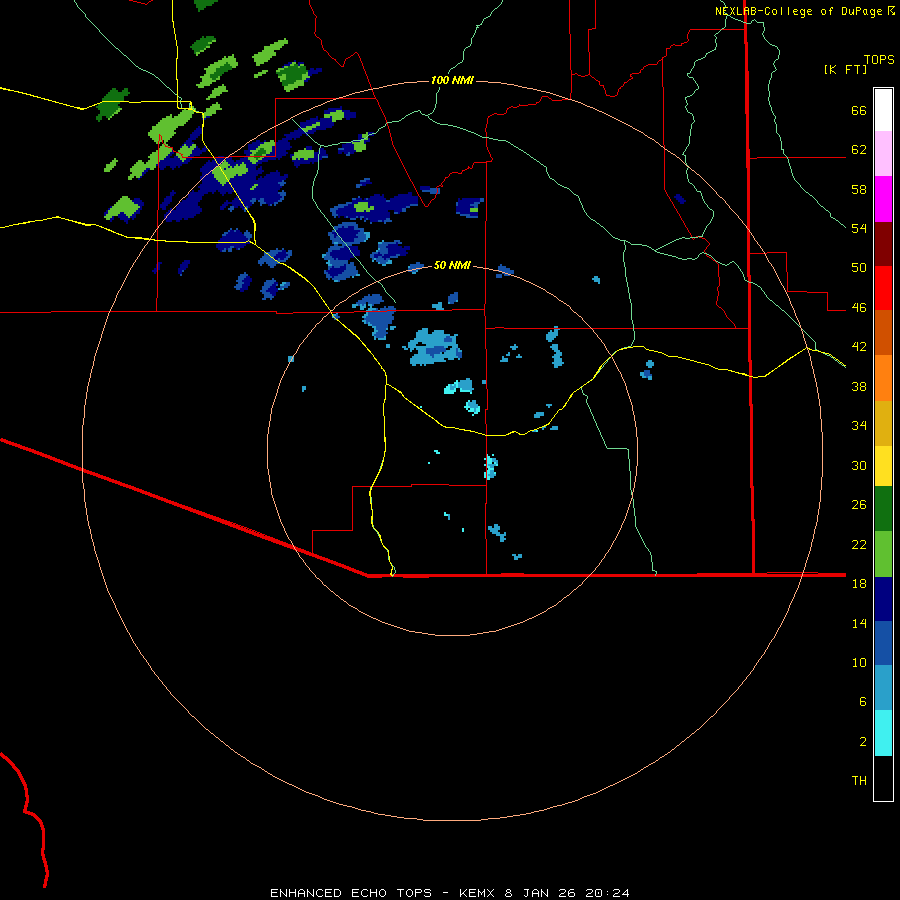
Task: Click the [K FT] units label
Action: [x=845, y=70]
